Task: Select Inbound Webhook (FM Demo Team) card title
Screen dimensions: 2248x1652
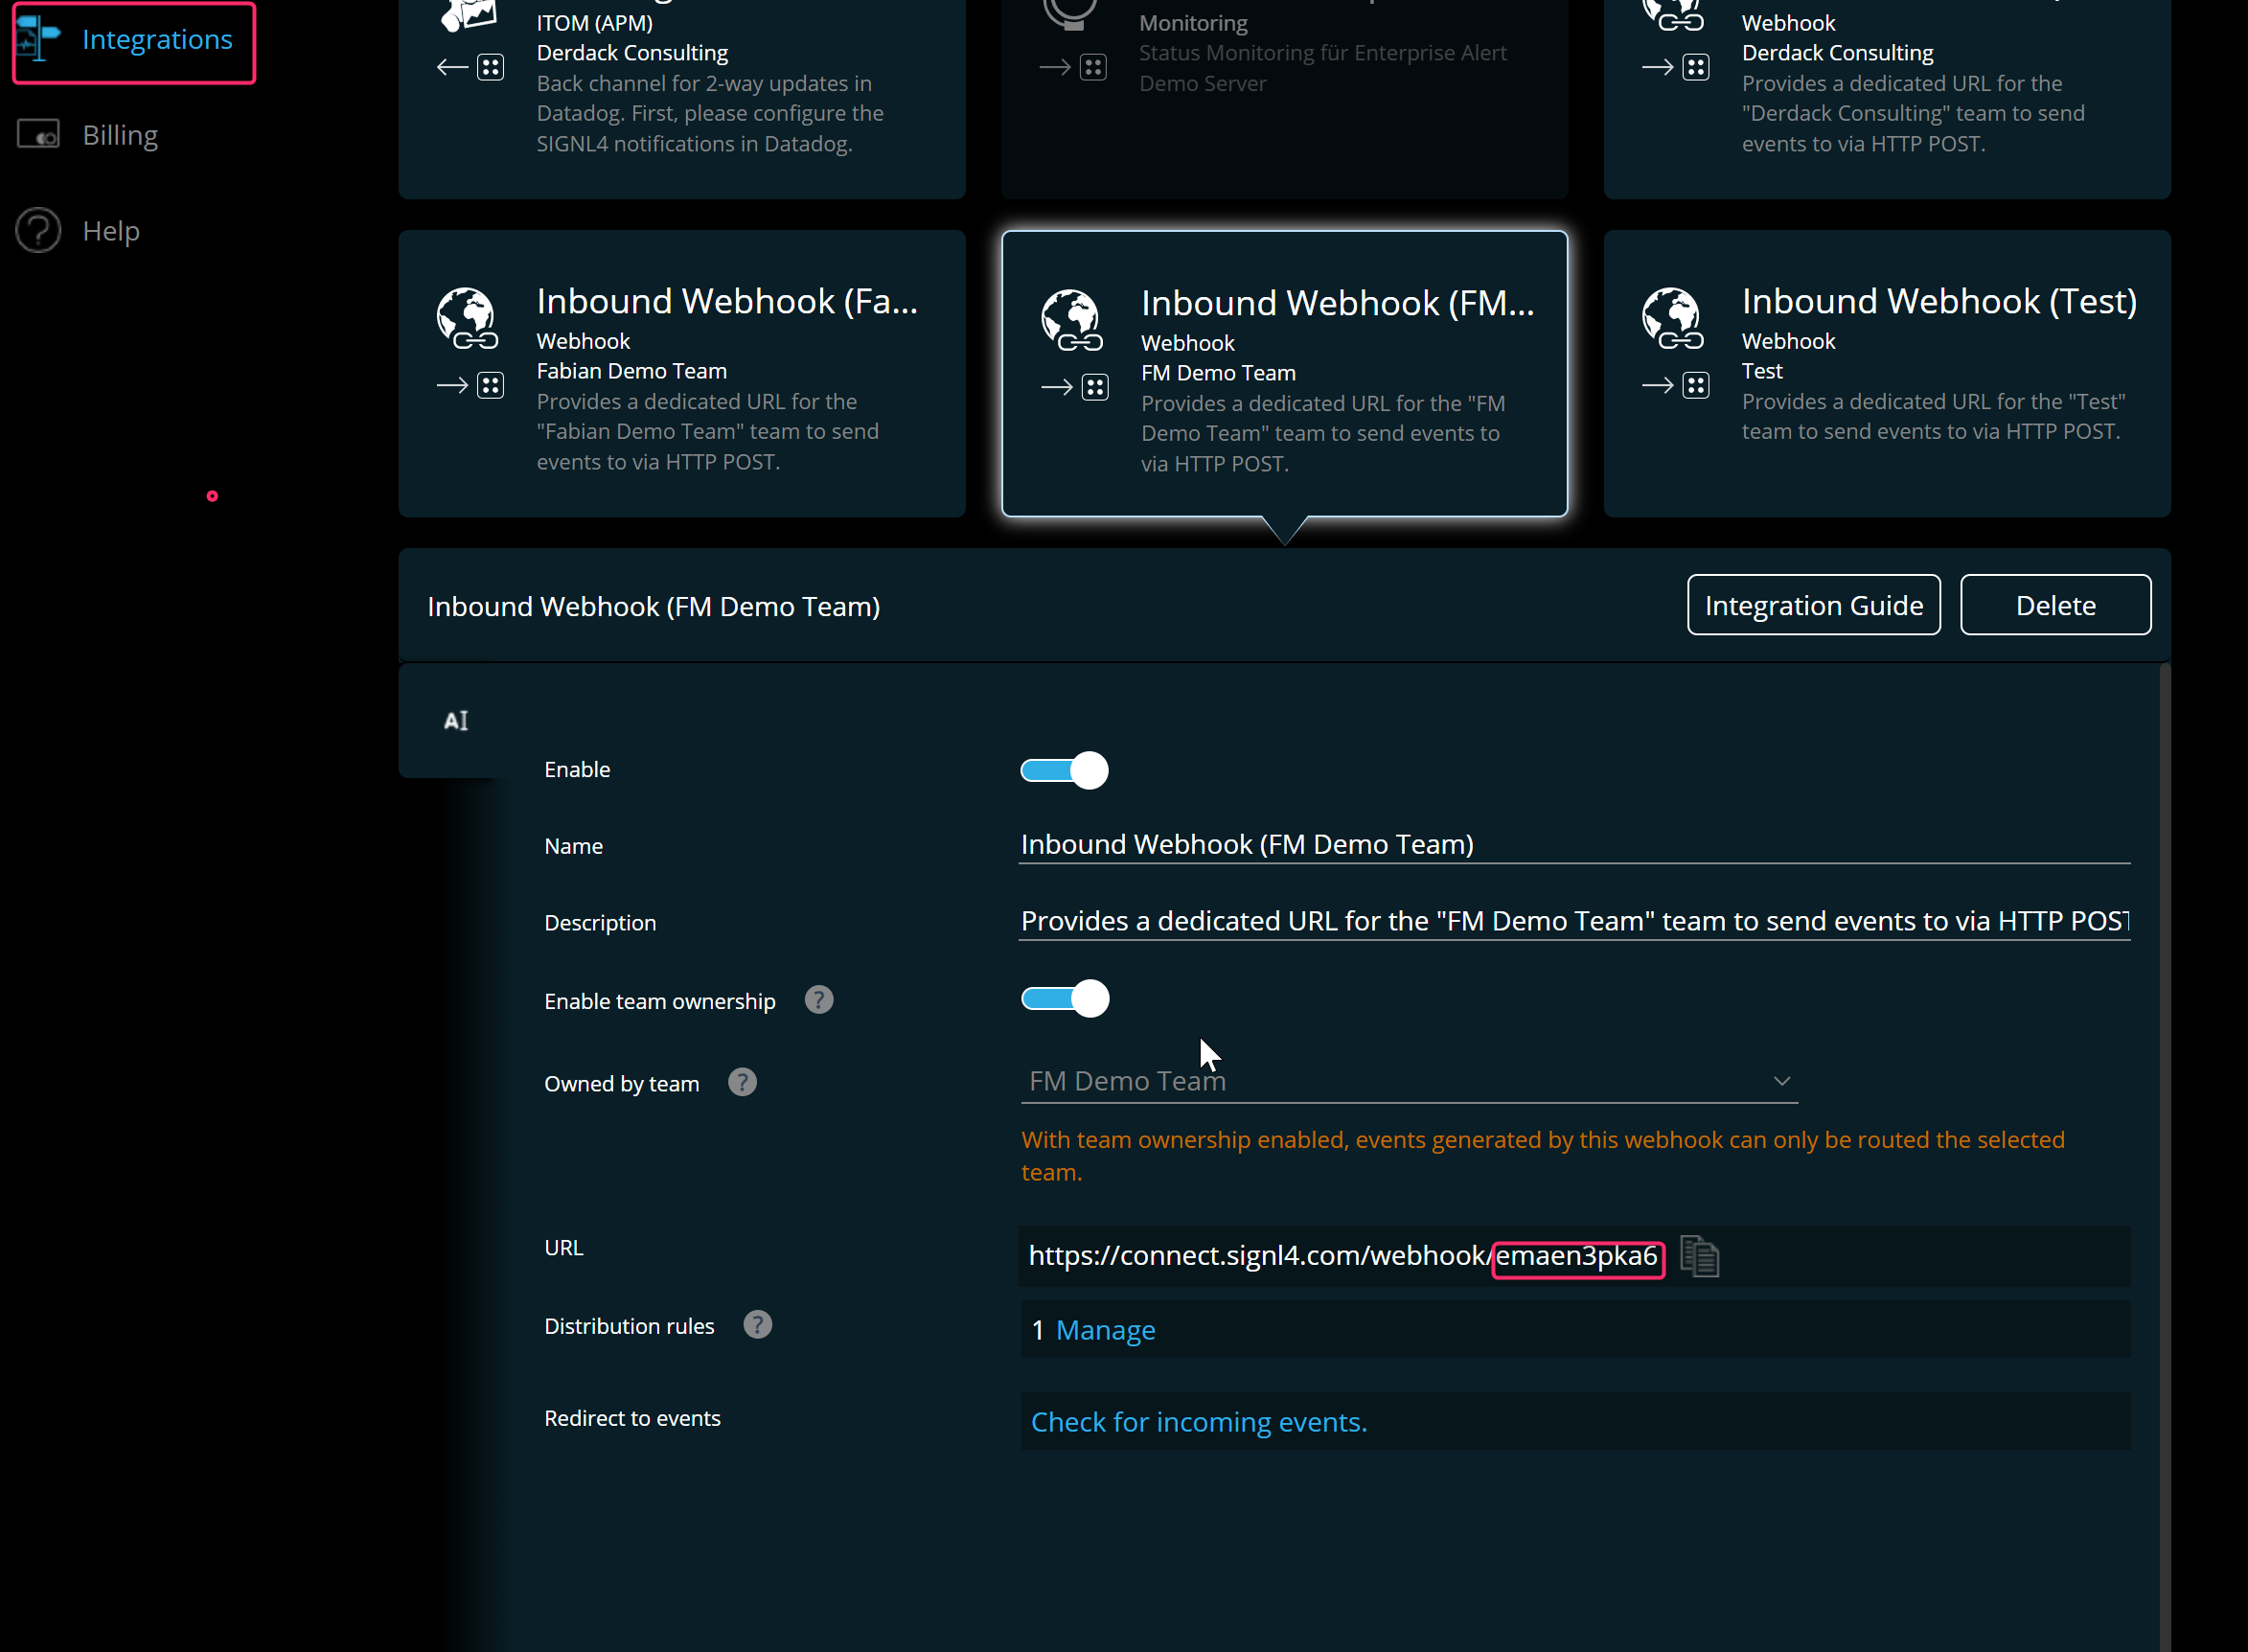Action: pos(1337,303)
